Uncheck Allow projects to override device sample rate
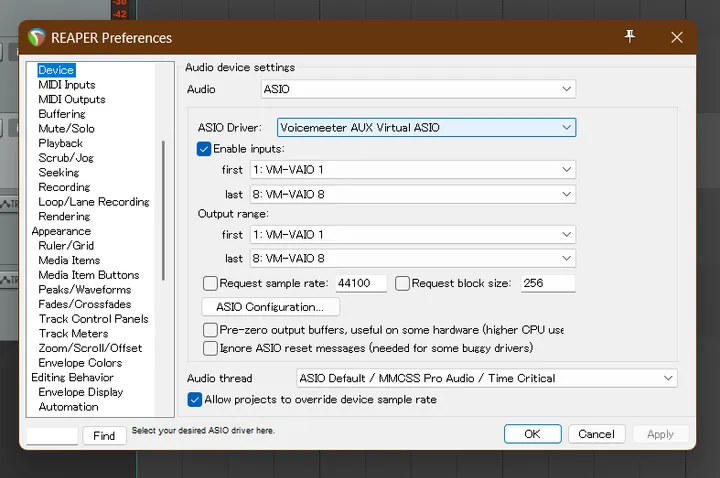720x478 pixels. point(195,399)
